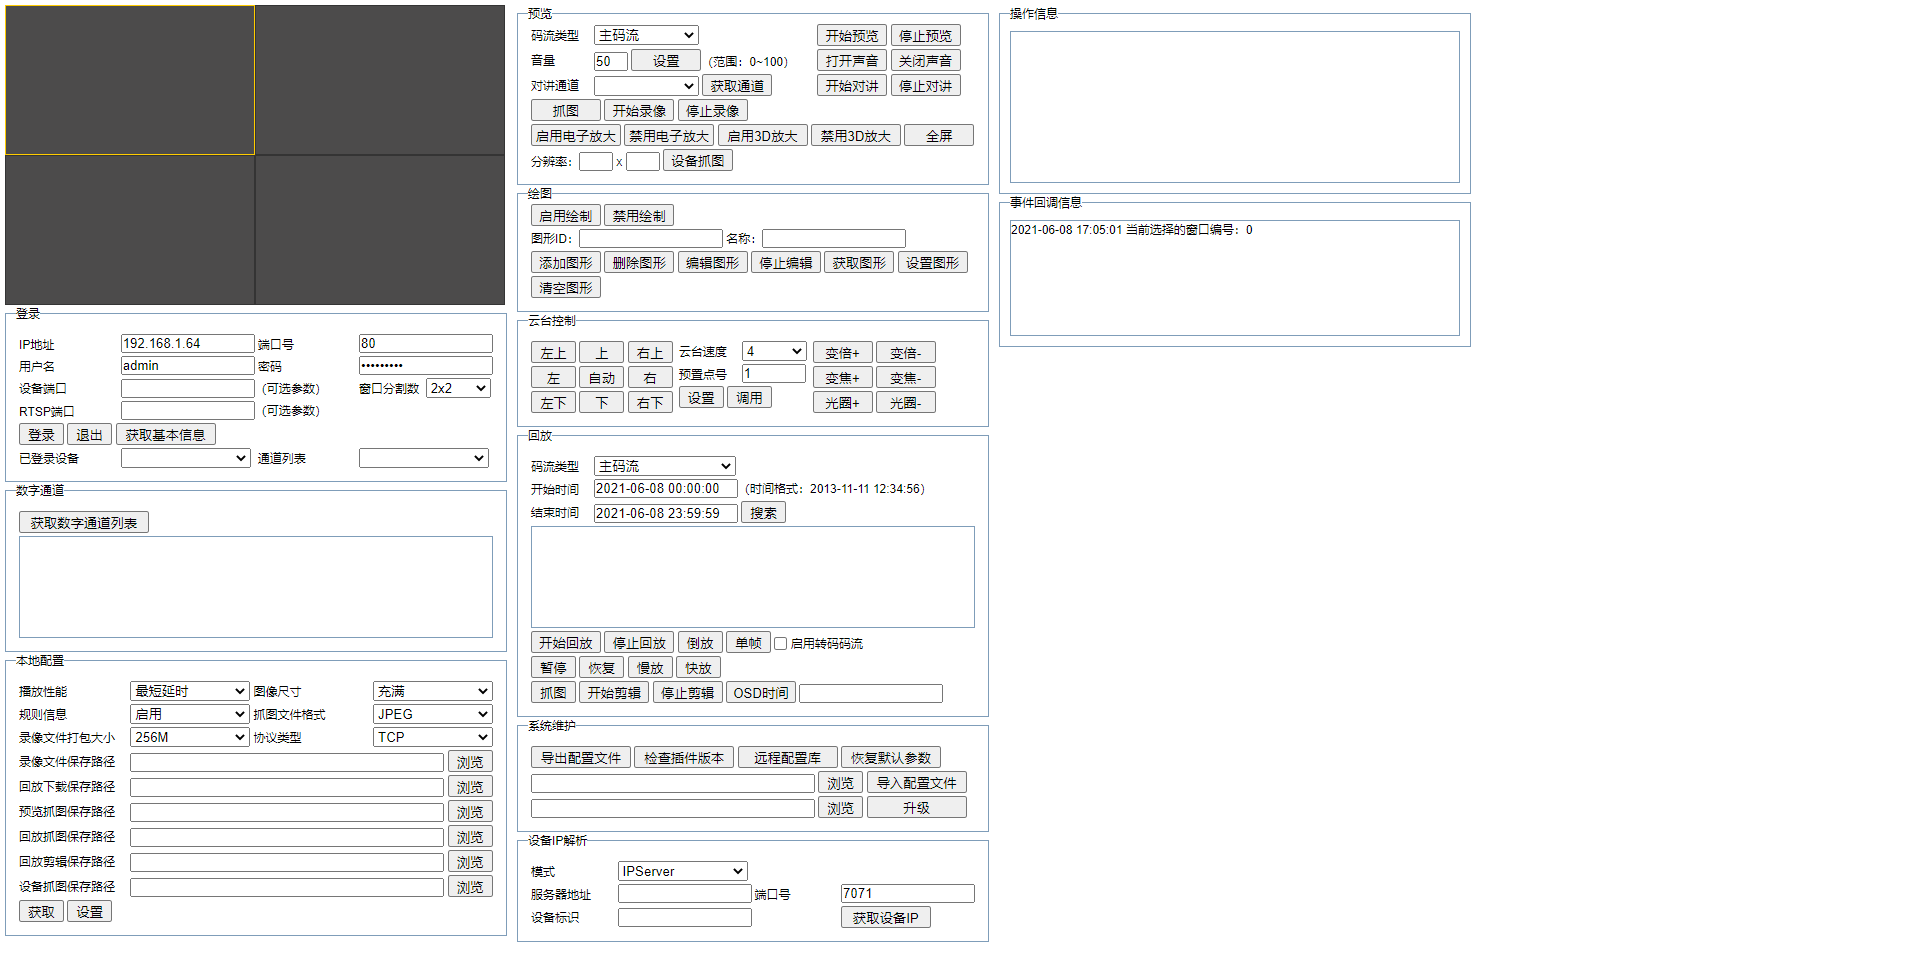This screenshot has width=1920, height=969.
Task: Open the 抓图文件格式 JPEG format dropdown
Action: [x=432, y=713]
